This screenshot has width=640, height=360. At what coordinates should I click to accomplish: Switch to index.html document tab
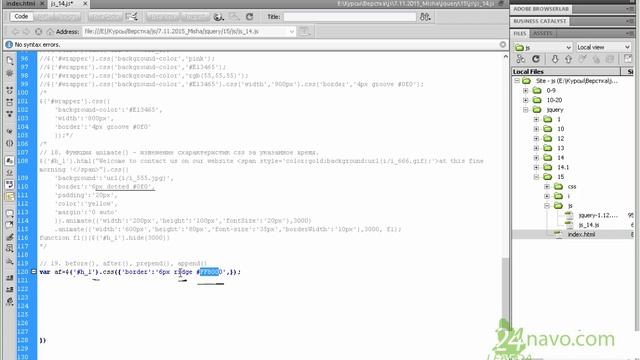(x=20, y=4)
